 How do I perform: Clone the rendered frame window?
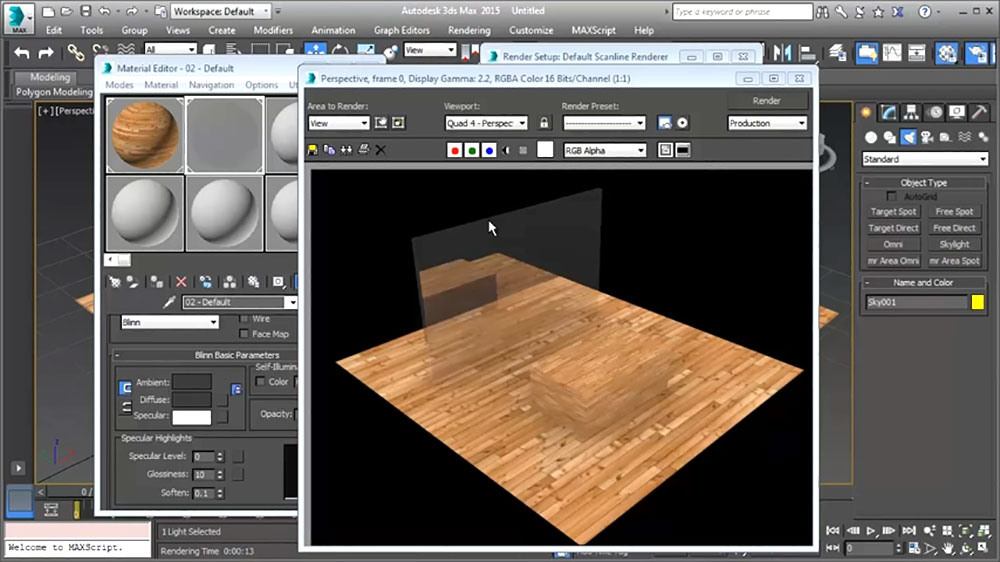point(346,150)
